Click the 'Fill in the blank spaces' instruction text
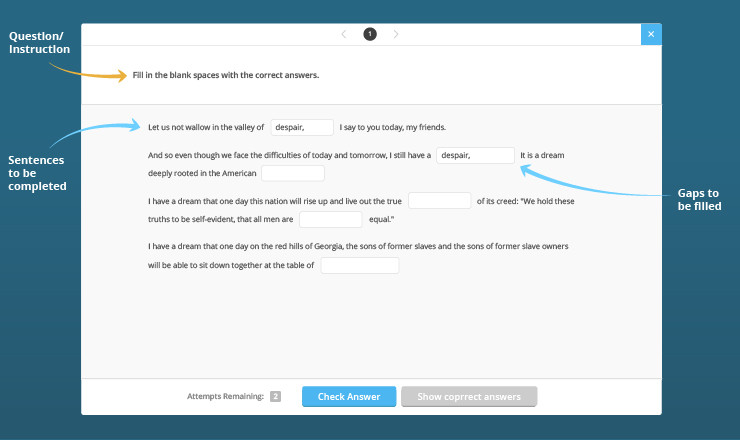 226,75
